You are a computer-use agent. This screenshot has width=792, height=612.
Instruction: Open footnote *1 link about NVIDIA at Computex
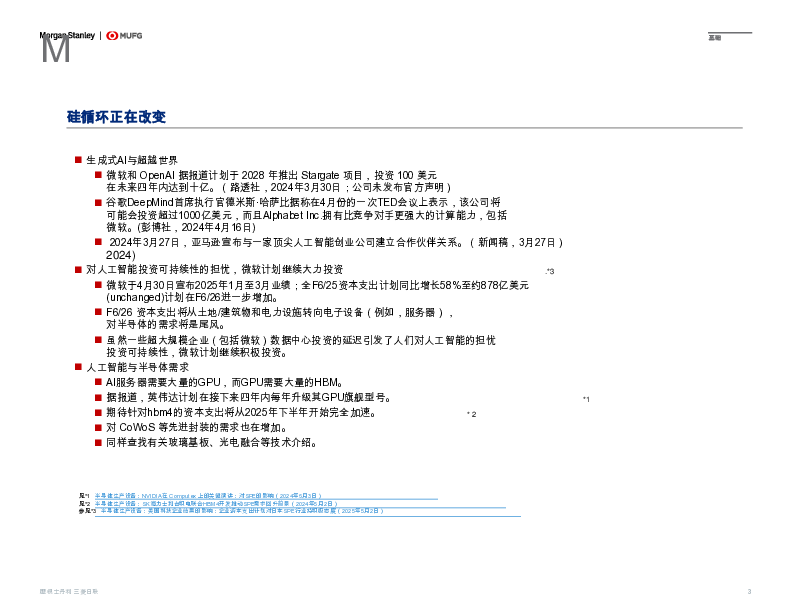pos(208,496)
